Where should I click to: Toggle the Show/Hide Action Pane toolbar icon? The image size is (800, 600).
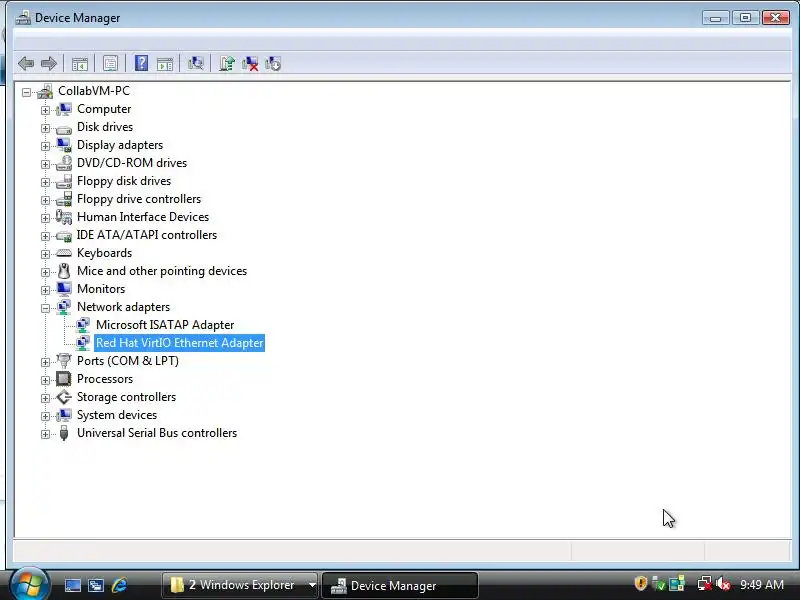pos(165,64)
